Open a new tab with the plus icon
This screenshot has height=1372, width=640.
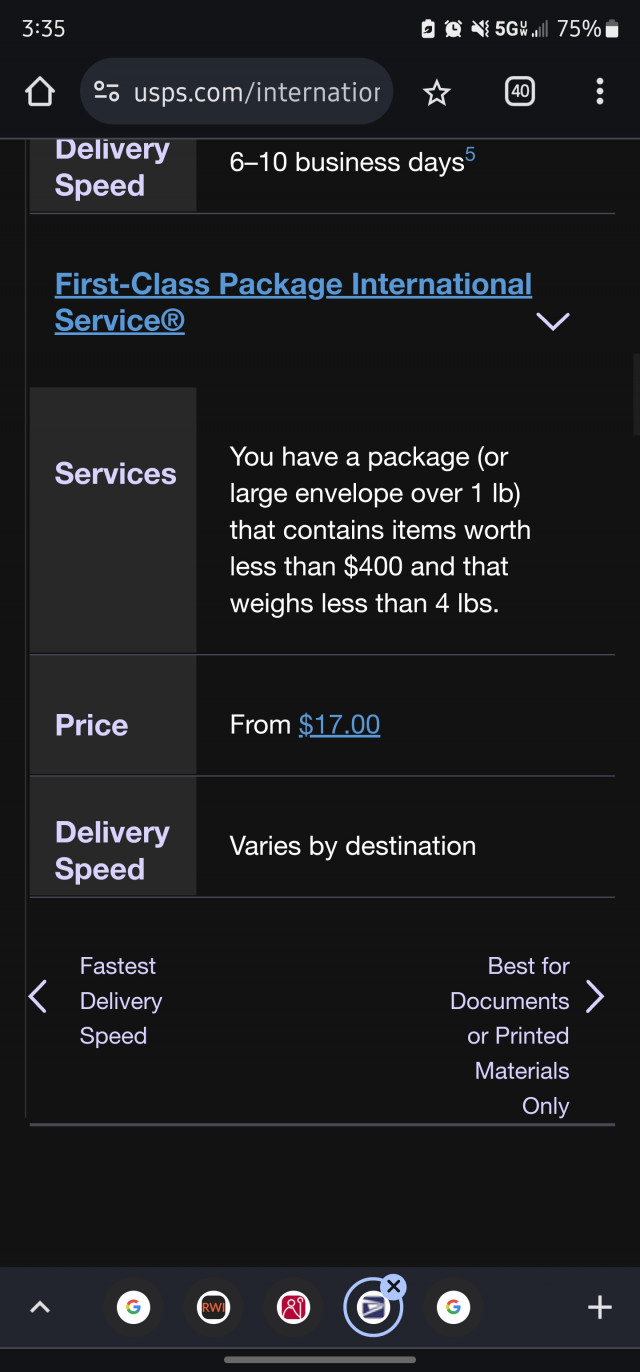click(598, 1307)
